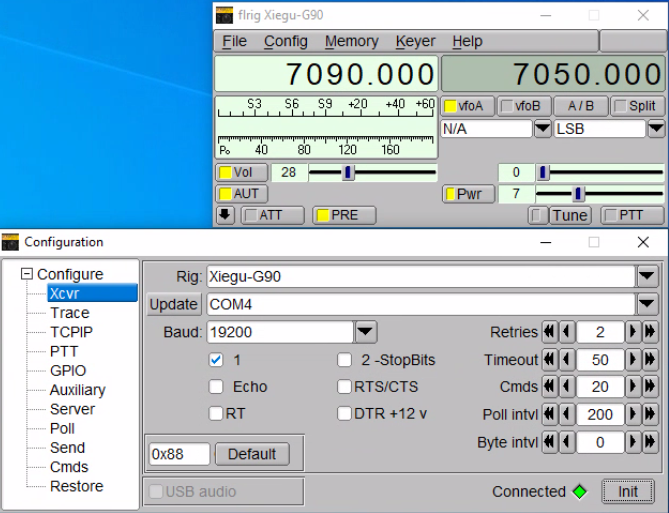Increase Poll intvl using the fast-right arrow

[x=650, y=415]
